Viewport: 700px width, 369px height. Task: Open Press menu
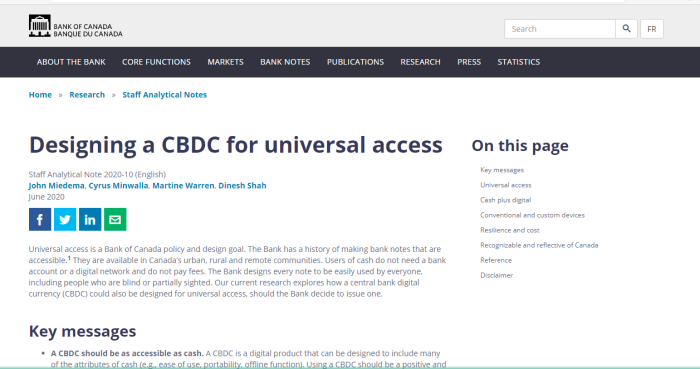[x=469, y=62]
